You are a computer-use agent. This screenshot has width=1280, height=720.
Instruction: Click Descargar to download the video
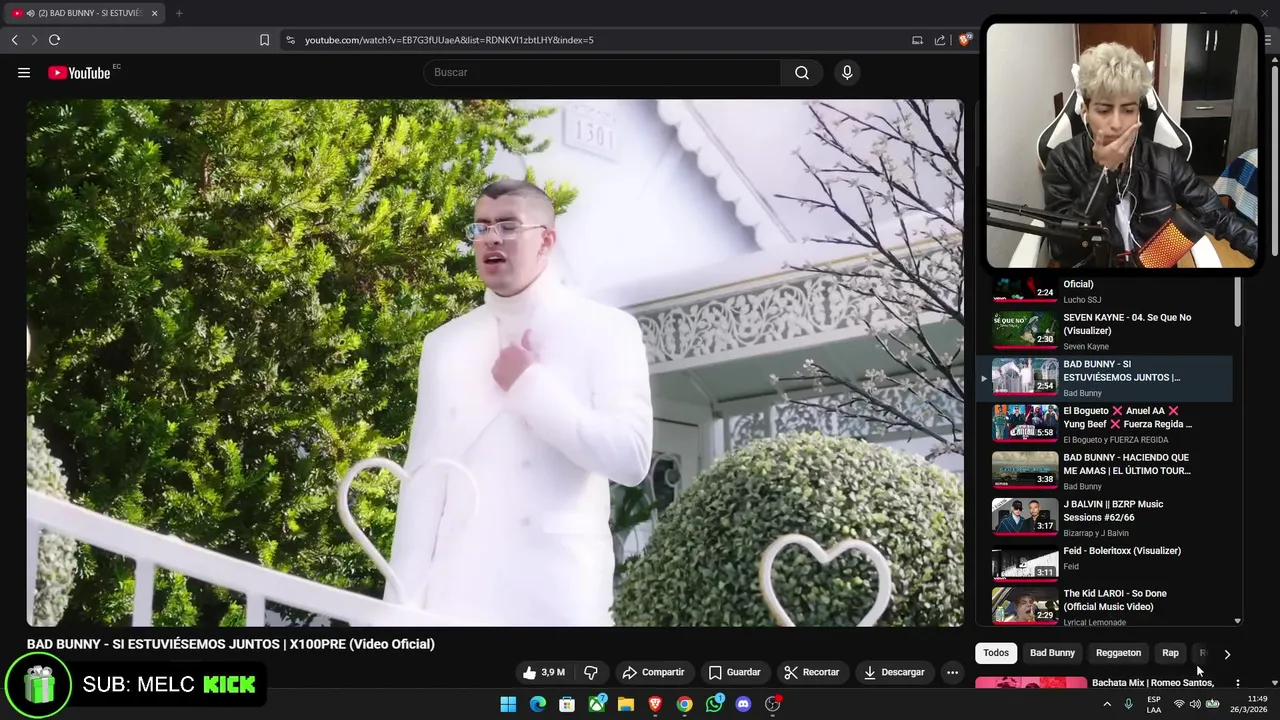pos(894,672)
